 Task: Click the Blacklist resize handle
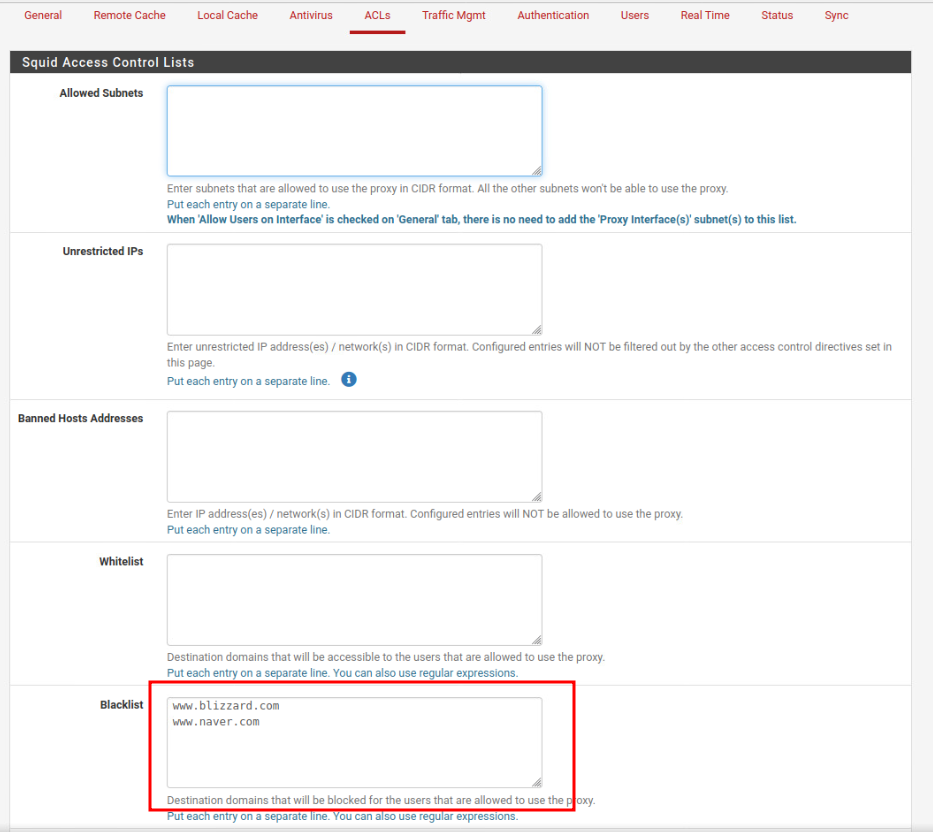coord(537,783)
